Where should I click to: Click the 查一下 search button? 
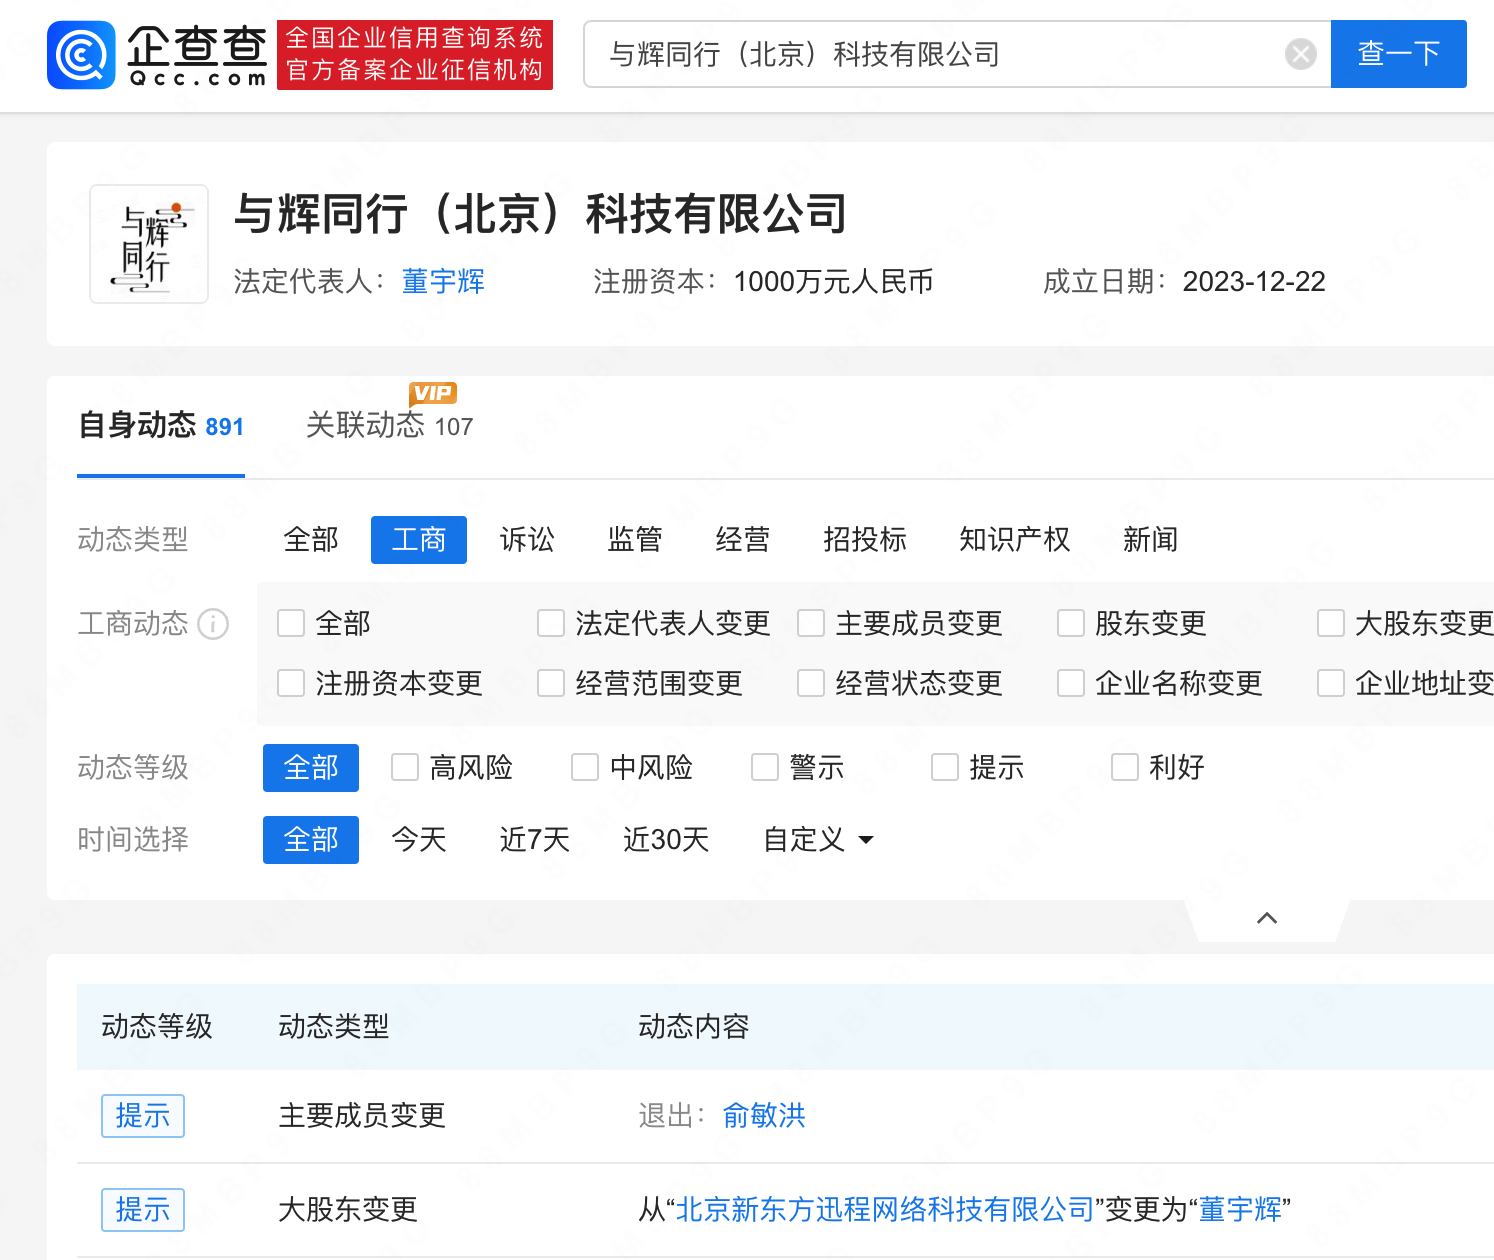pos(1399,54)
